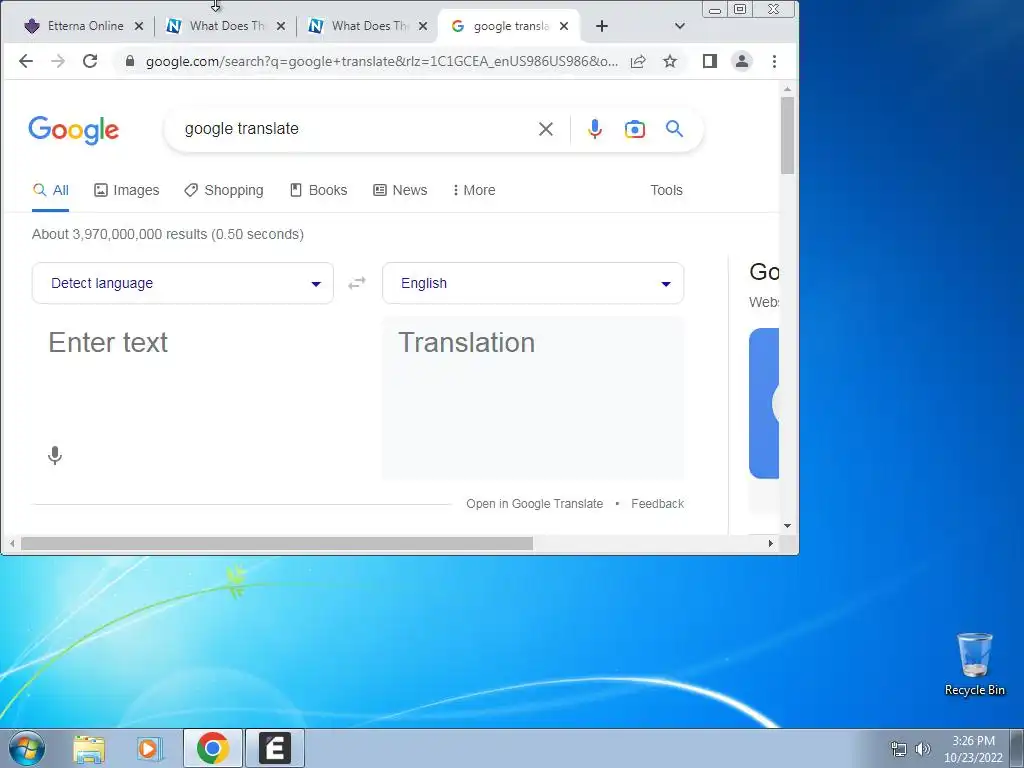Open the Chrome profile avatar
This screenshot has height=768, width=1024.
tap(742, 61)
